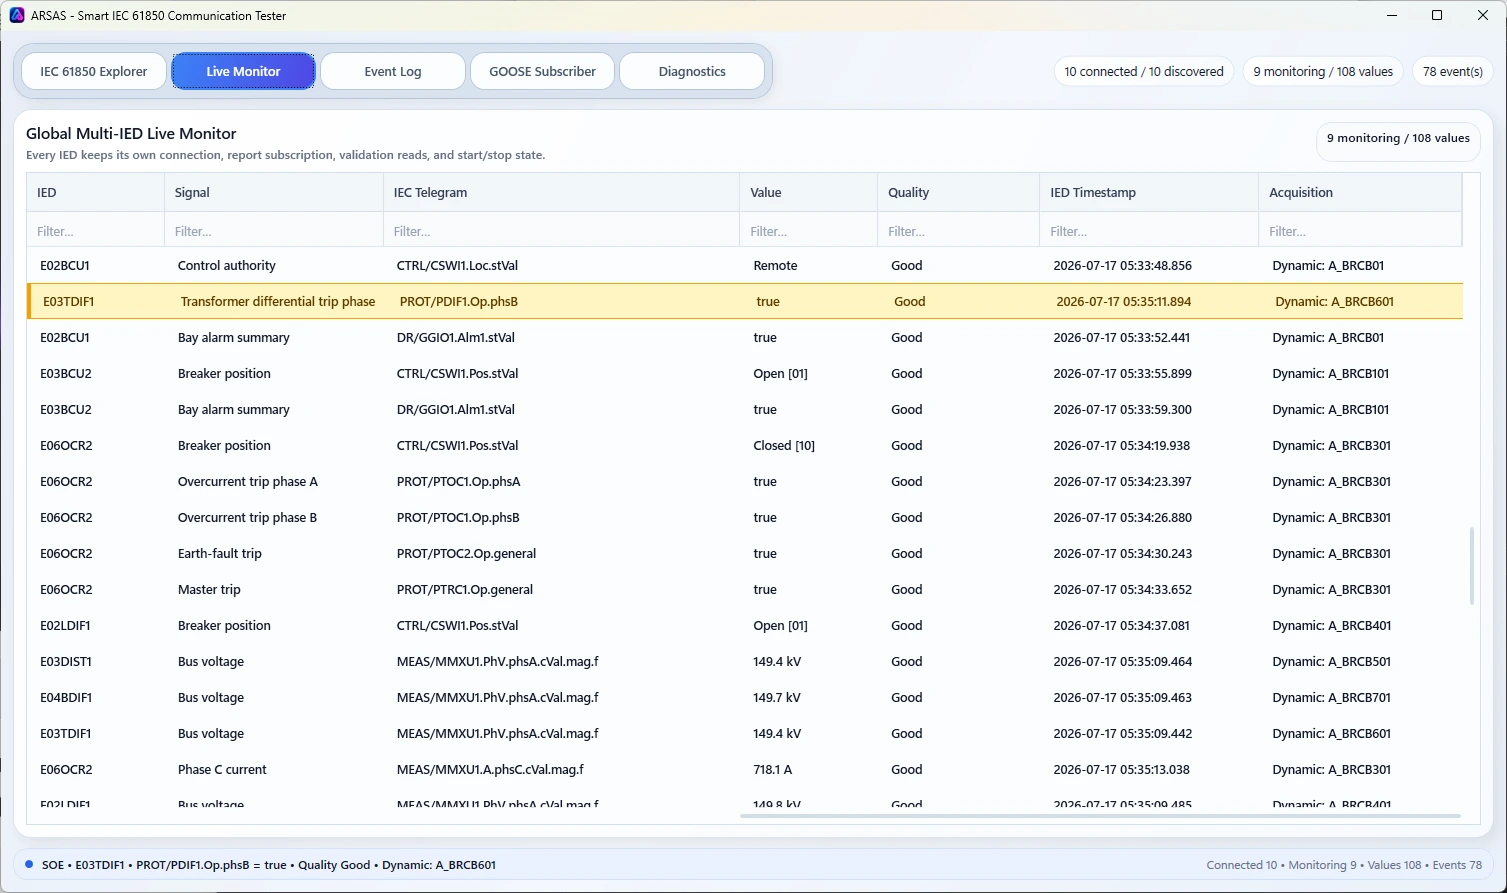
Task: Click the blue SOE status dot
Action: [29, 864]
